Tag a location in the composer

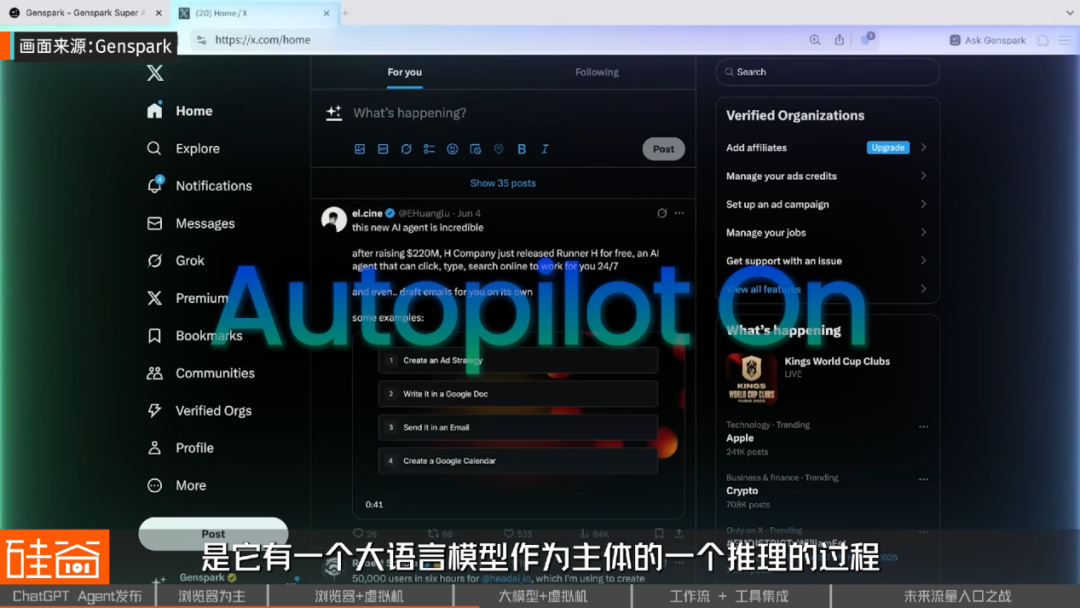point(499,149)
